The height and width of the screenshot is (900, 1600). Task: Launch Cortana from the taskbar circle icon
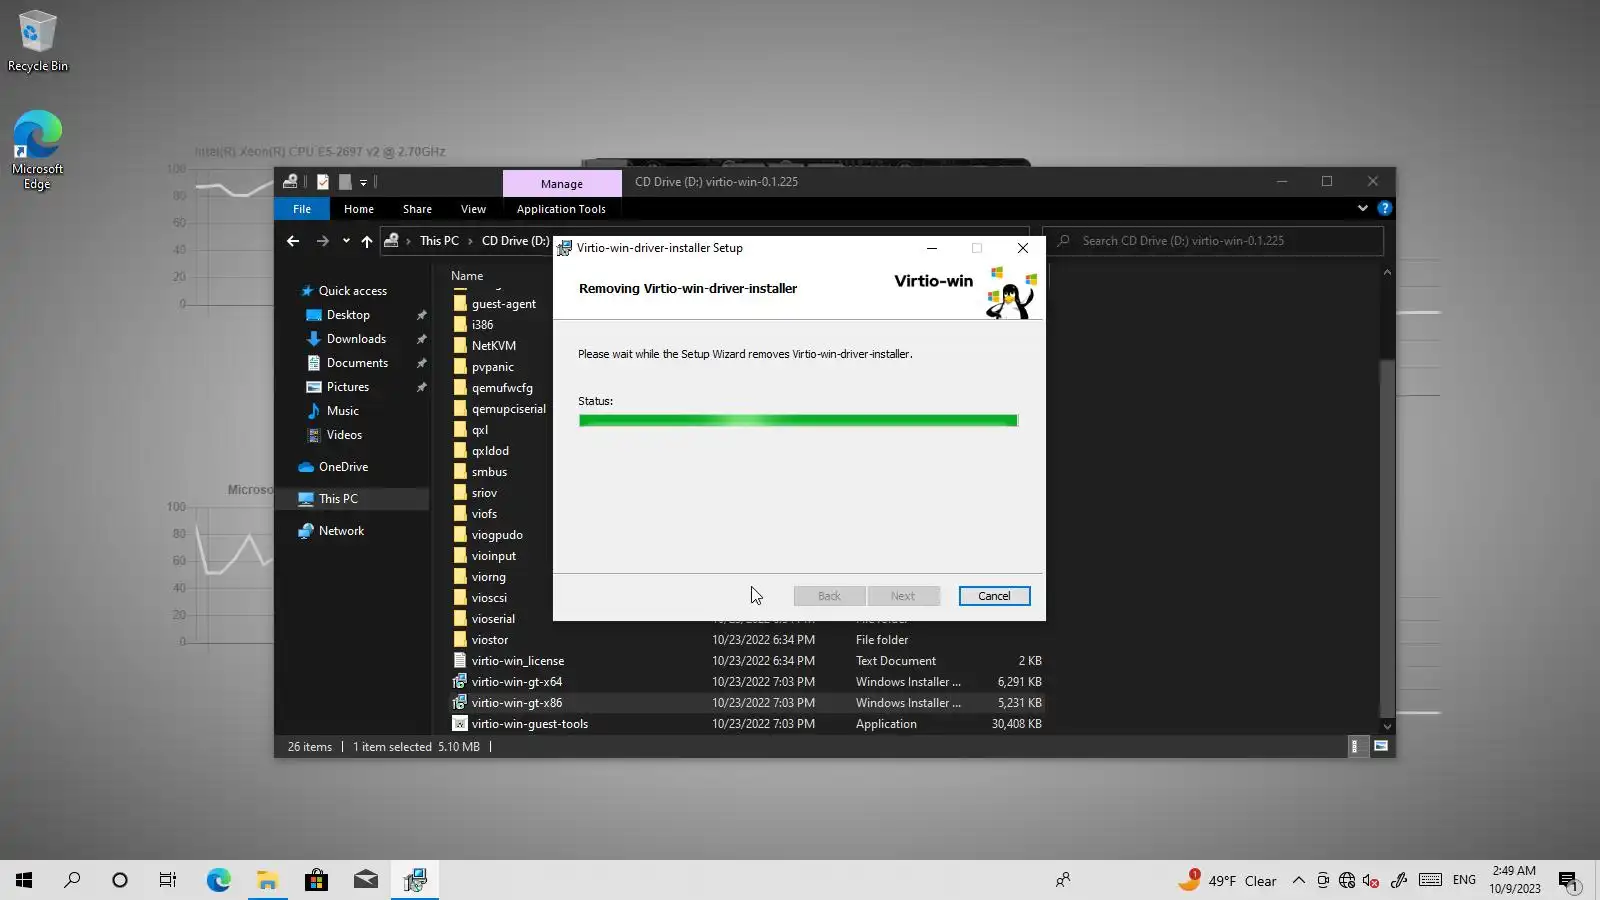point(120,880)
